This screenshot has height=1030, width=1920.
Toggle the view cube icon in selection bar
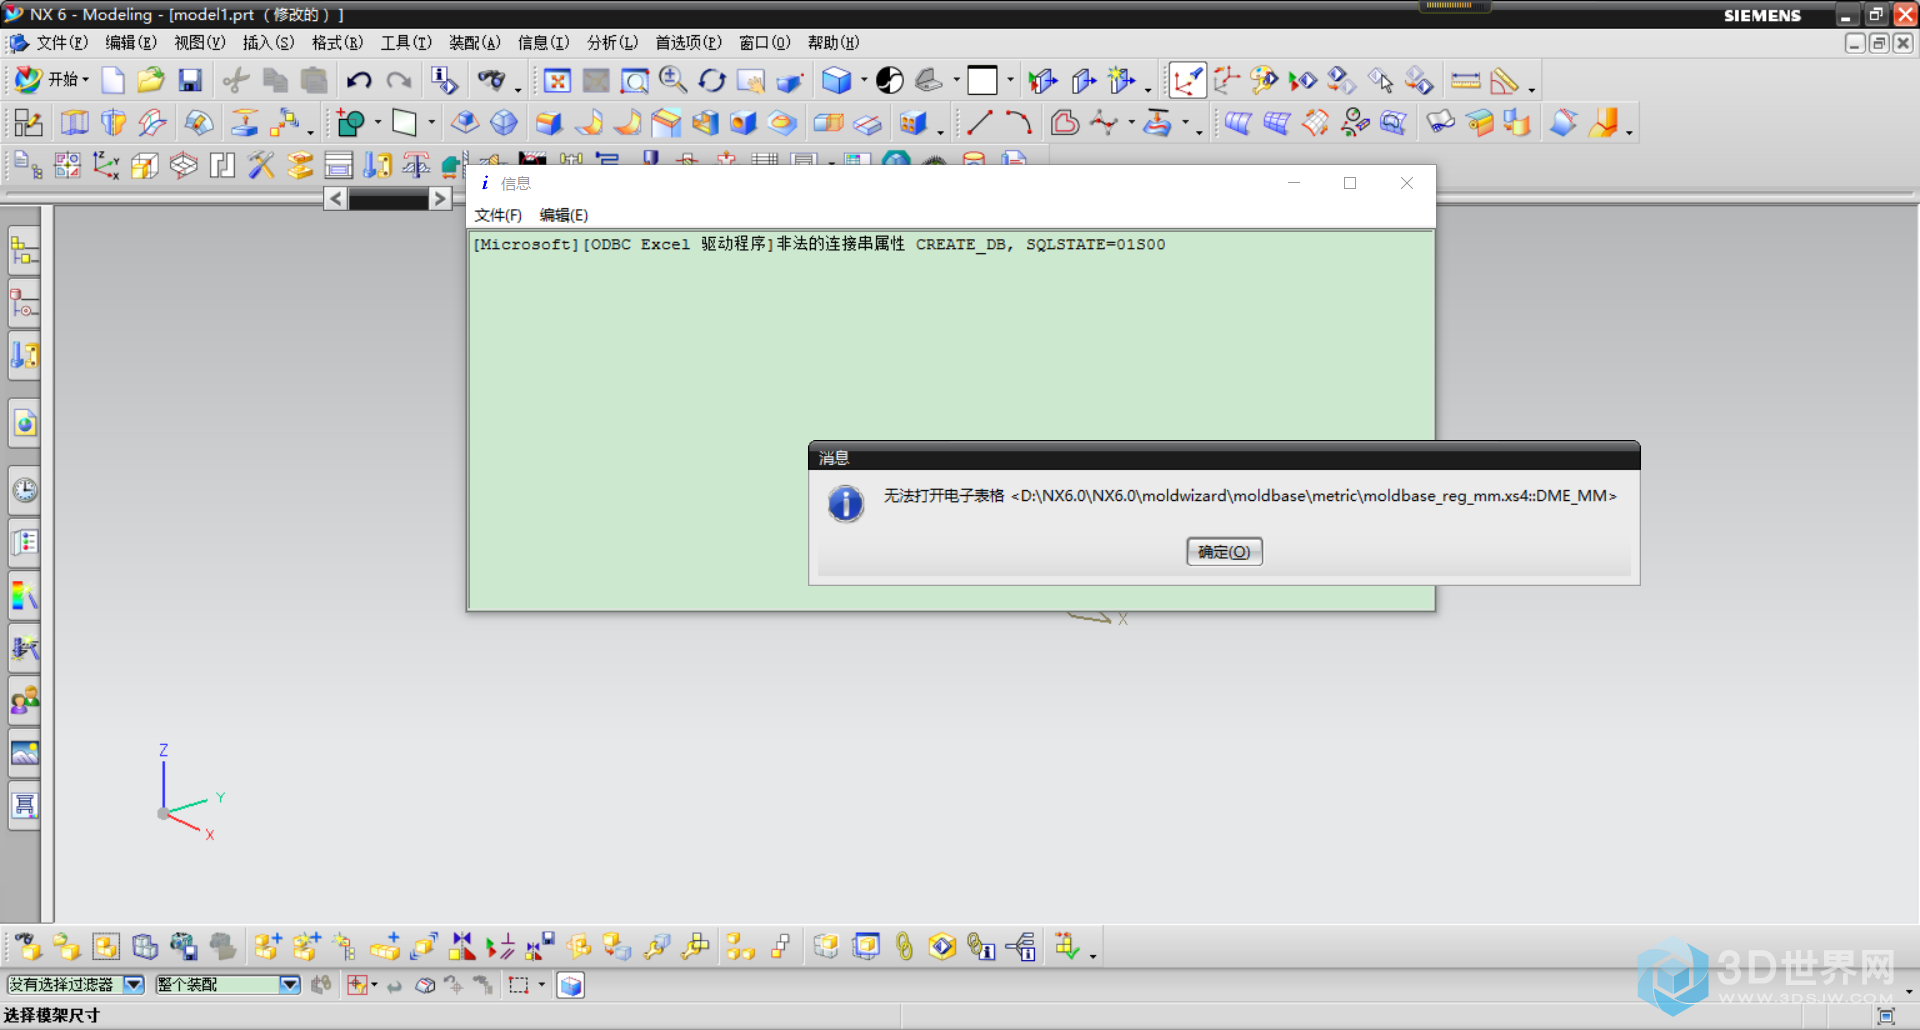click(x=571, y=985)
